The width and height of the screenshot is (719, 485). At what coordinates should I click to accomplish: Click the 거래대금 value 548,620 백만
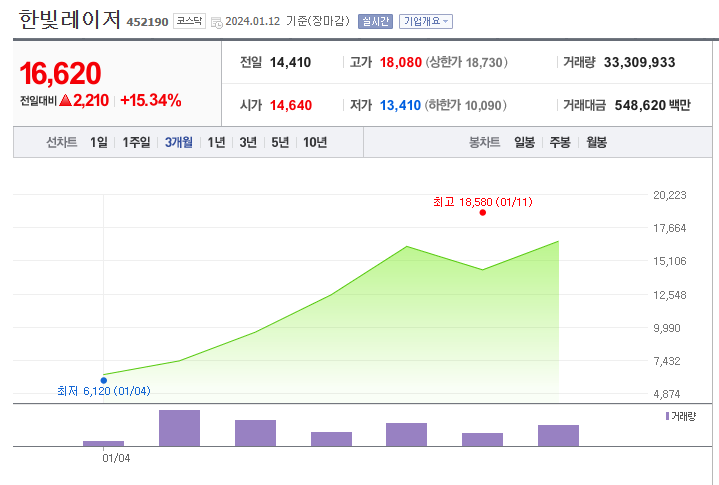653,105
